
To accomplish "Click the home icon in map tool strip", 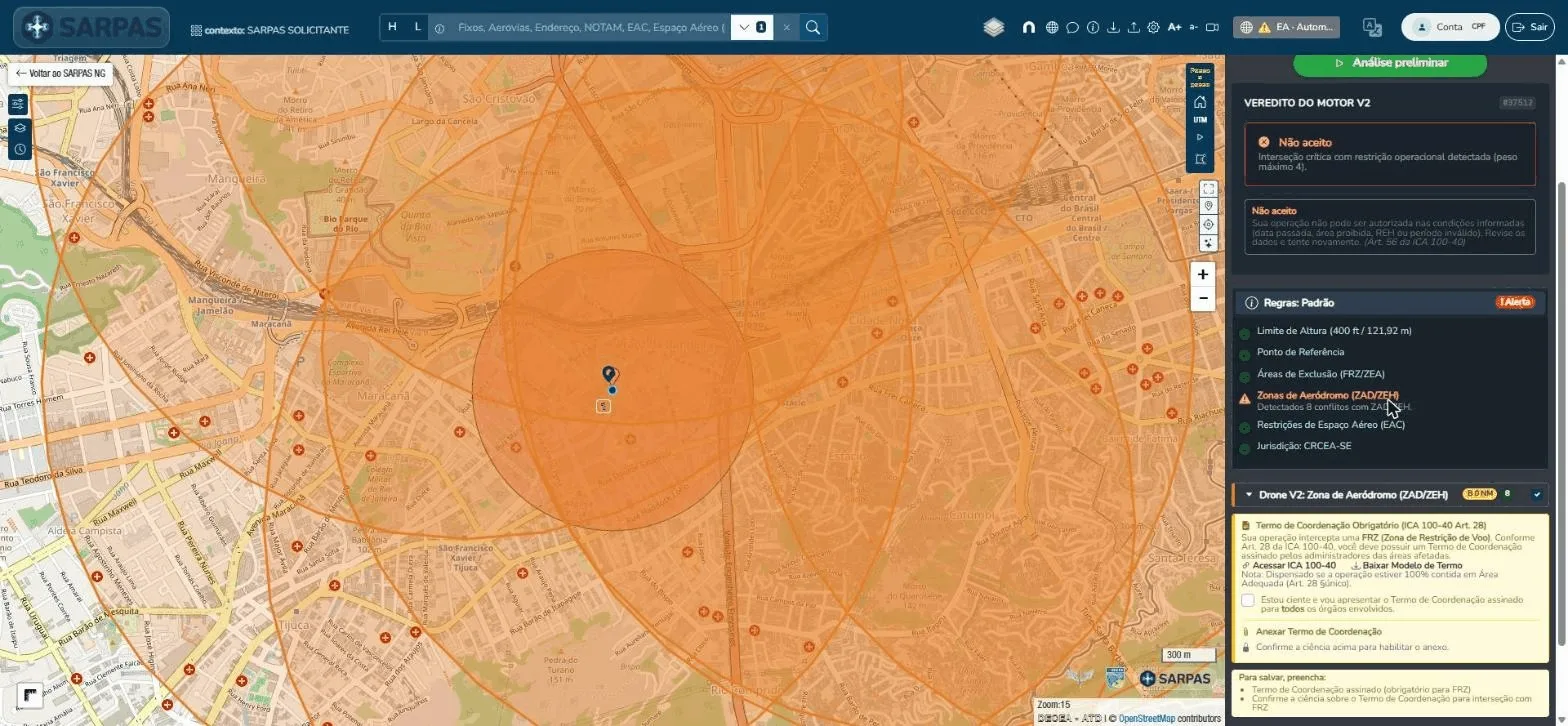I will 1200,102.
